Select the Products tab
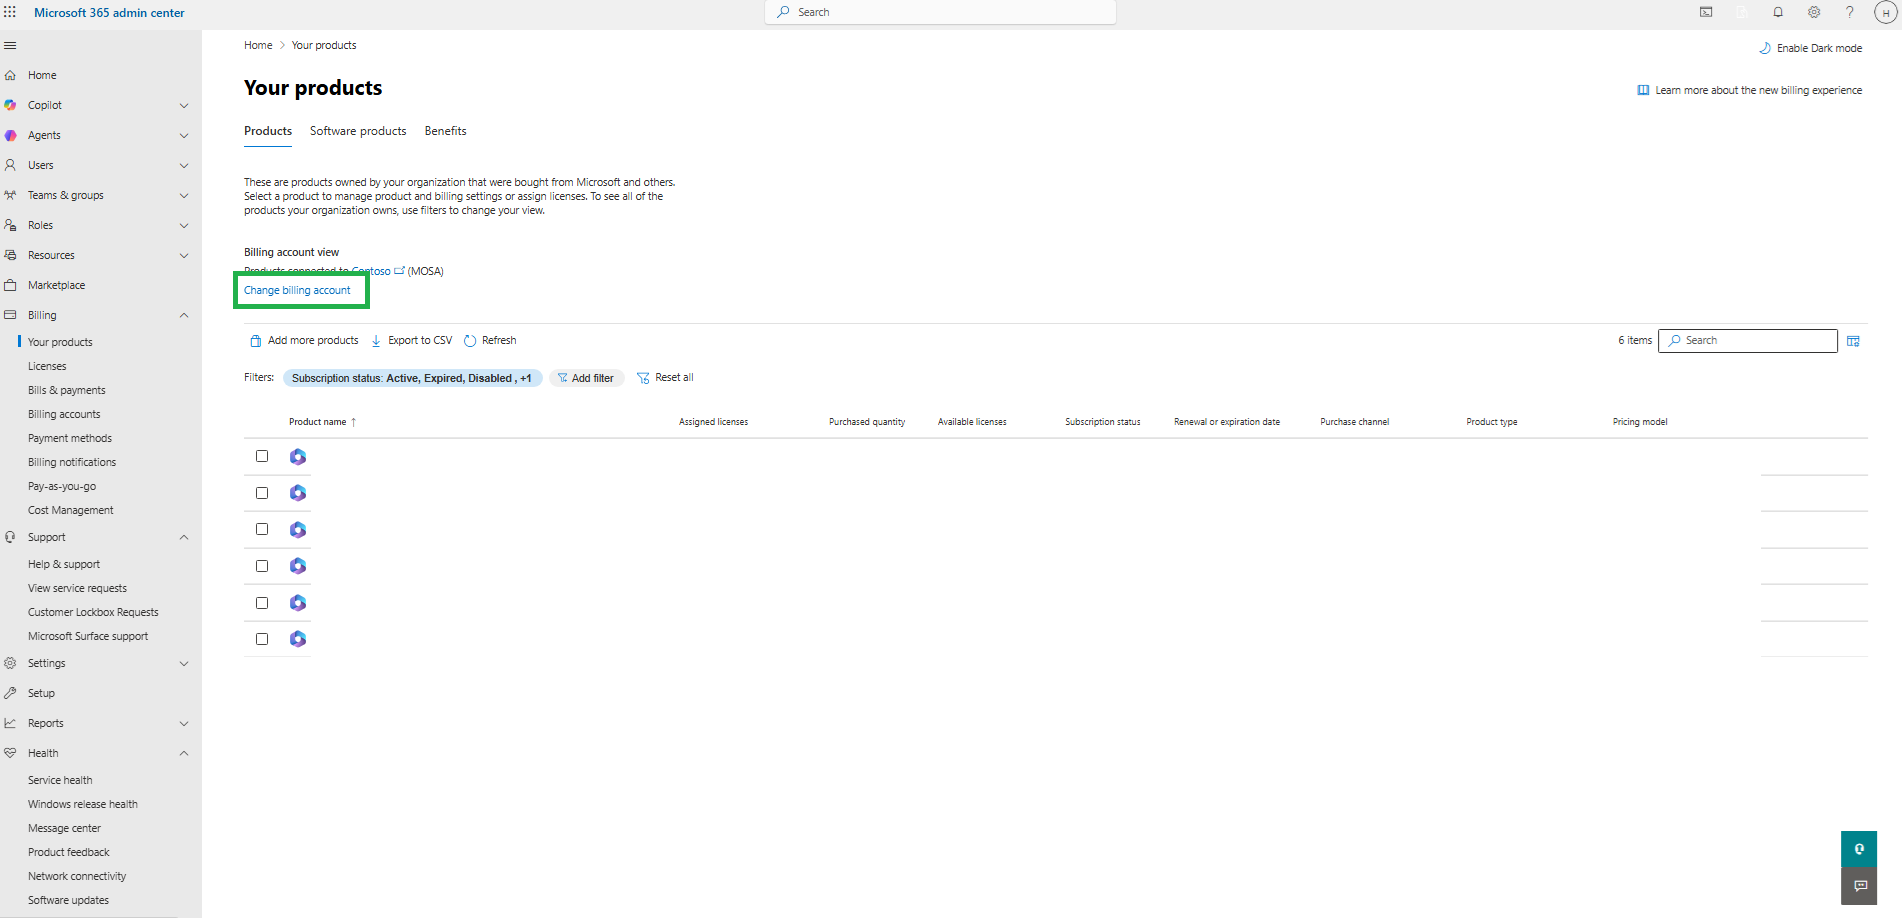This screenshot has width=1904, height=923. point(268,132)
